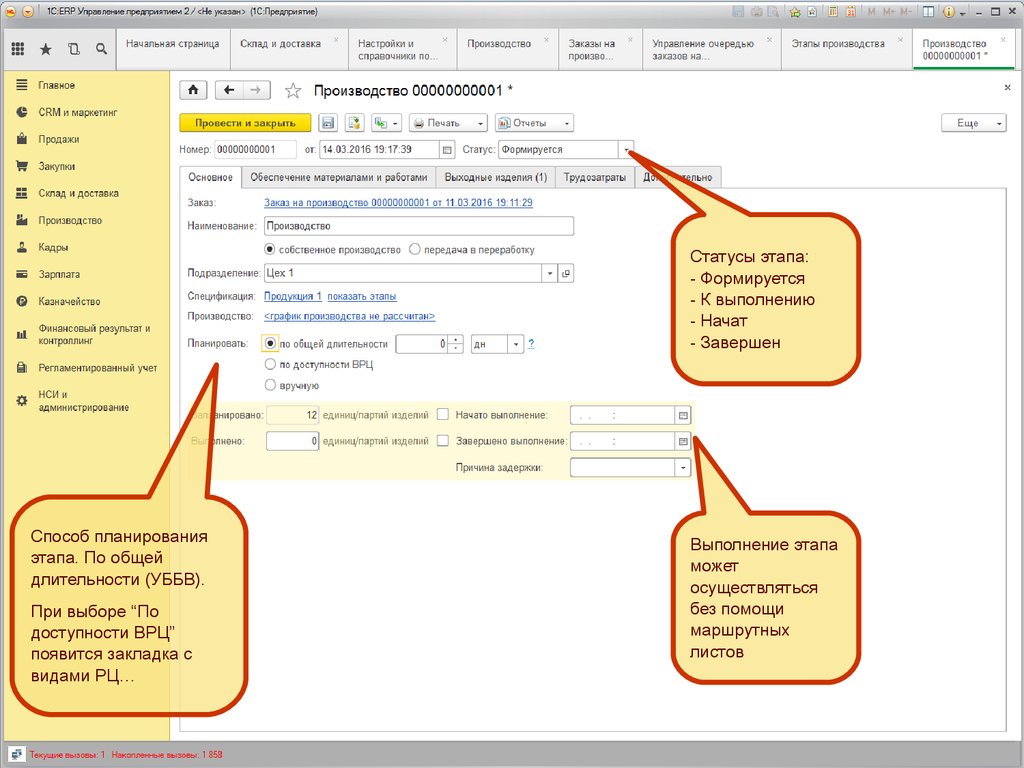
Task: Add document to favorites with the star next to the title
Action: [x=293, y=91]
